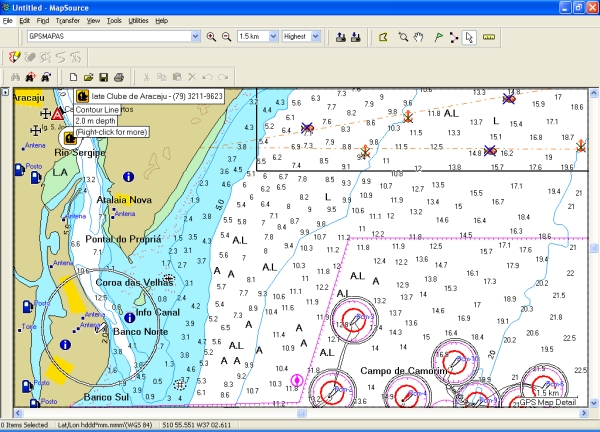Open the GPSMAPAS product dropdown
This screenshot has height=432, width=600.
point(195,37)
